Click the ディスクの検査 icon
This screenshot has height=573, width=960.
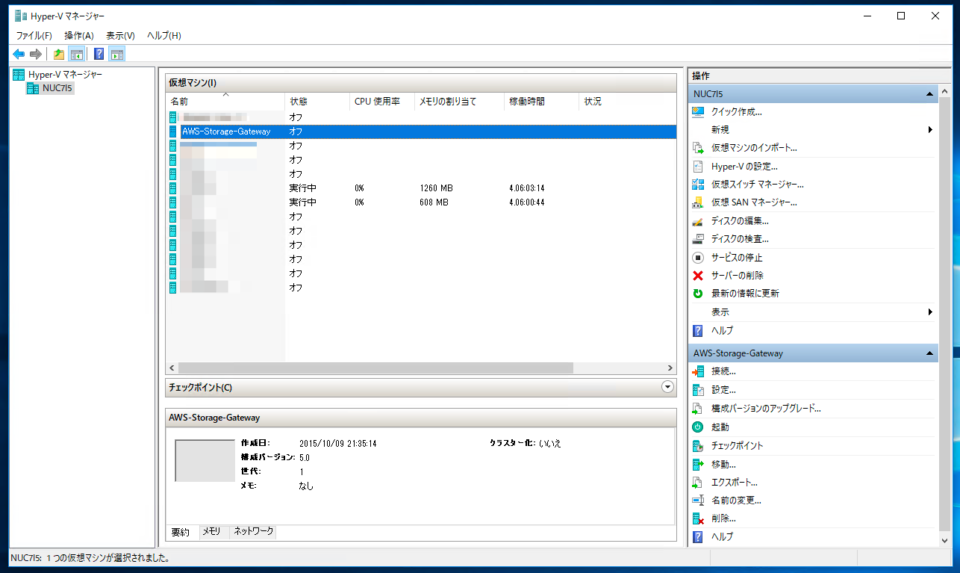tap(698, 239)
